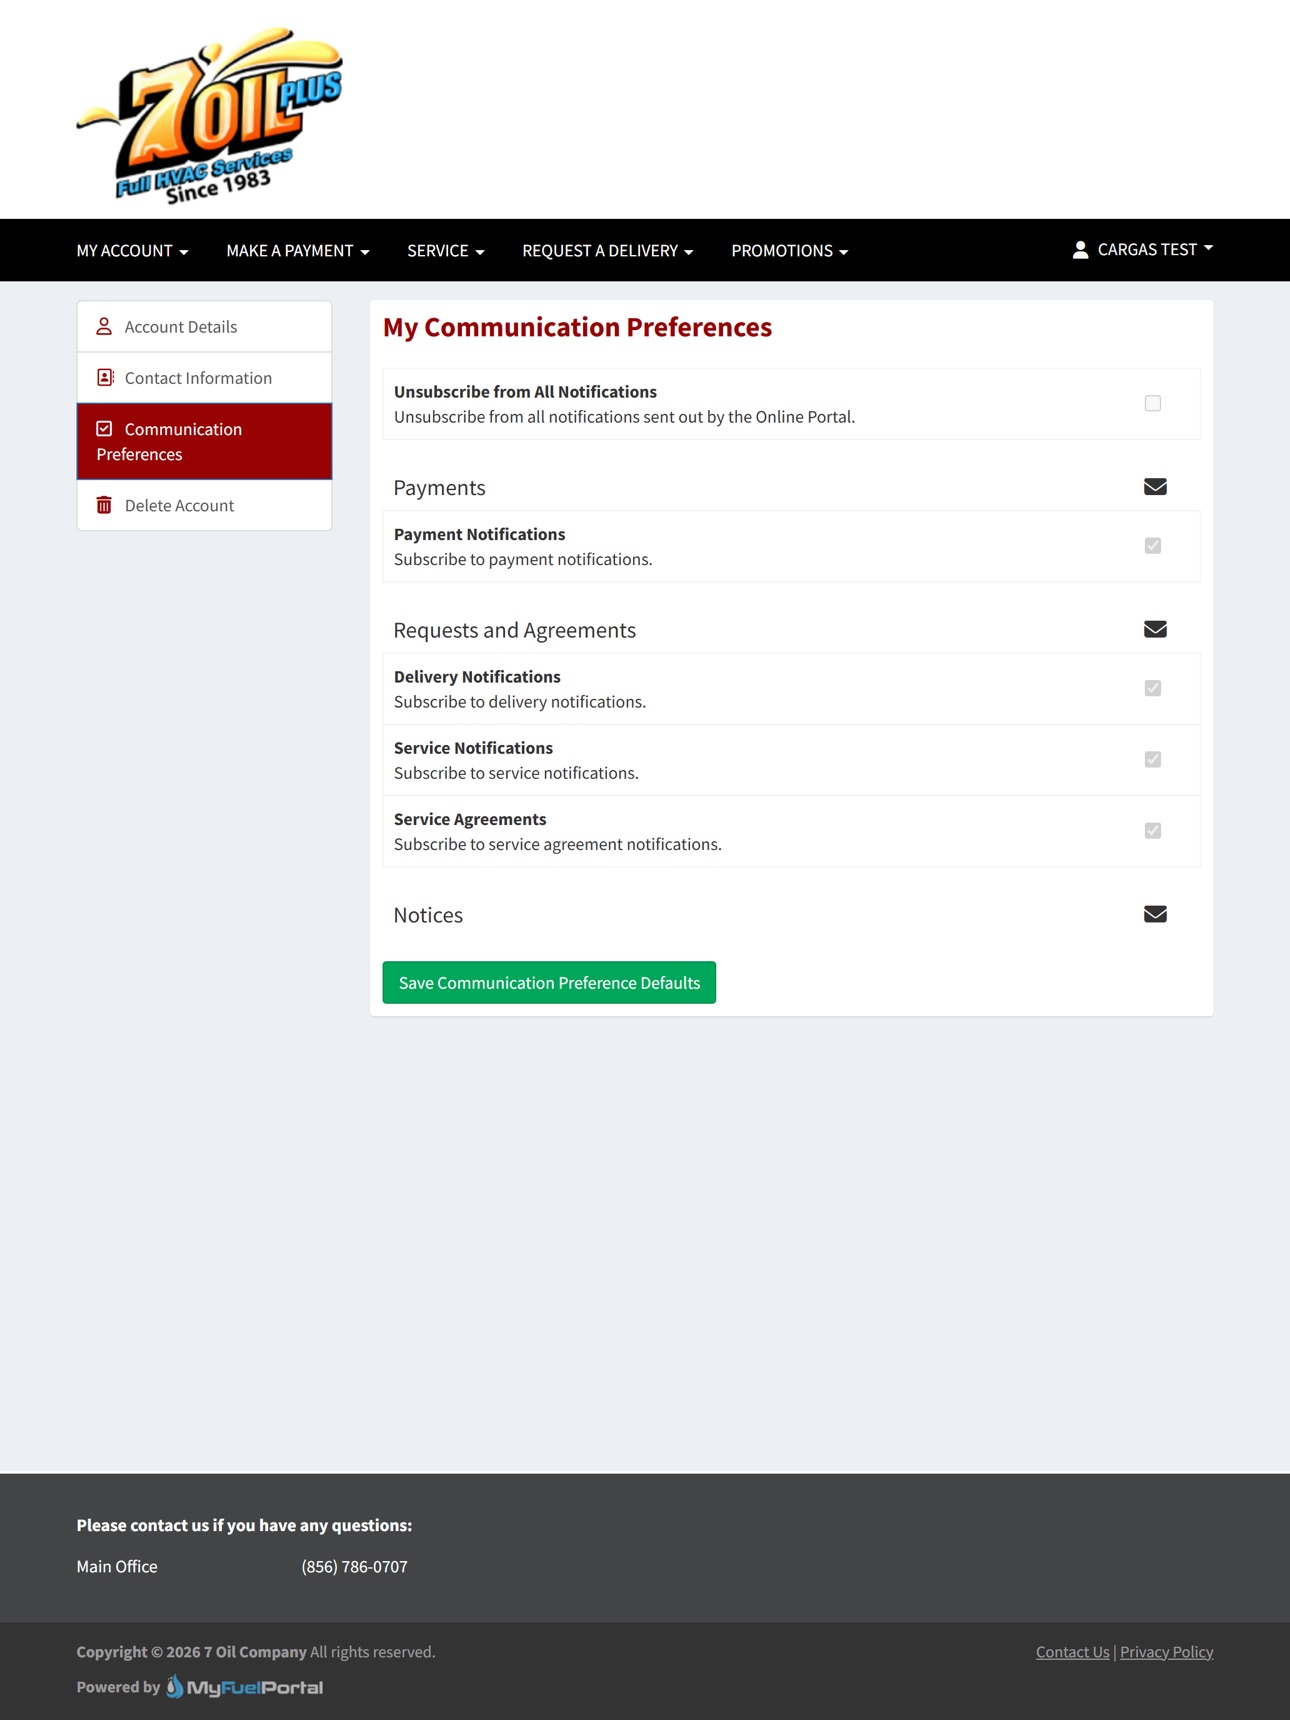Viewport: 1290px width, 1720px height.
Task: Open the CARGAS TEST user menu
Action: [x=1143, y=250]
